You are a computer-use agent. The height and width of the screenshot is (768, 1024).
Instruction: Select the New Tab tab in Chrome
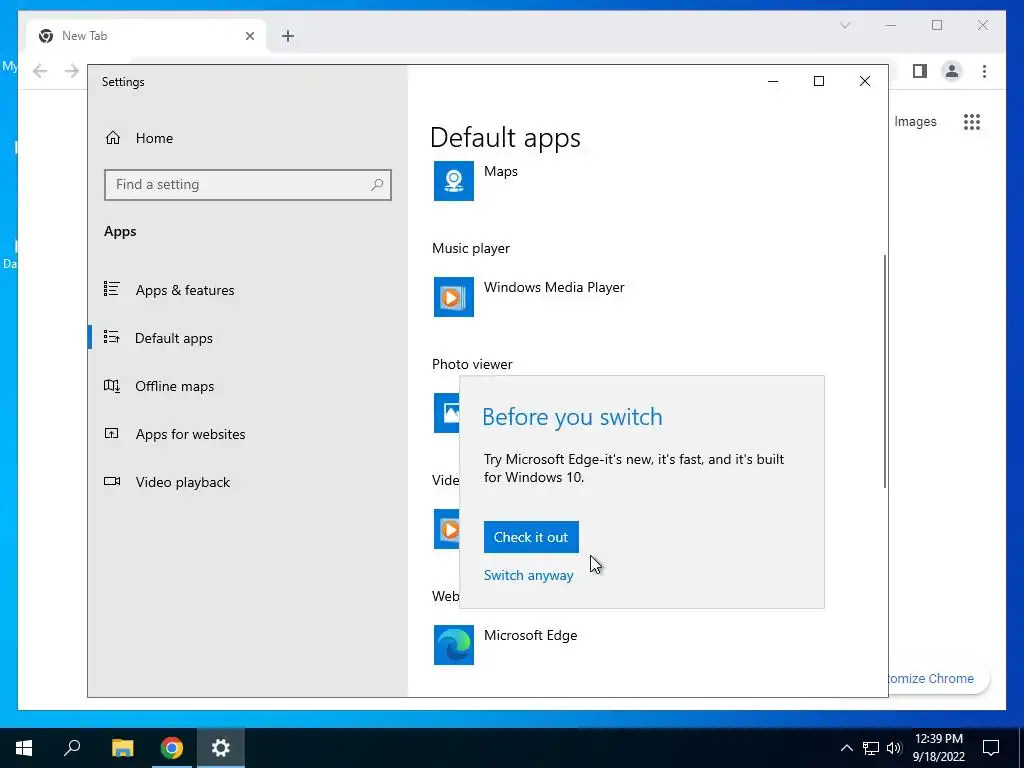pyautogui.click(x=146, y=36)
